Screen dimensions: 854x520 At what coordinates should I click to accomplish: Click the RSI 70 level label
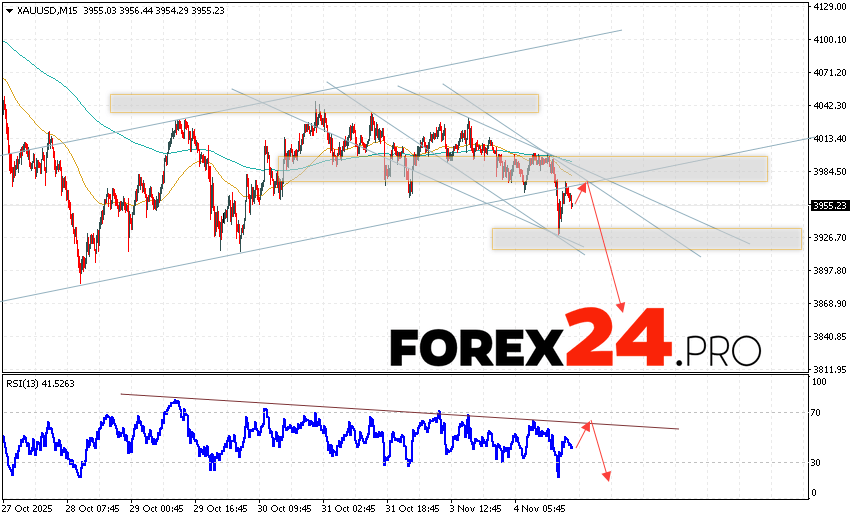815,413
